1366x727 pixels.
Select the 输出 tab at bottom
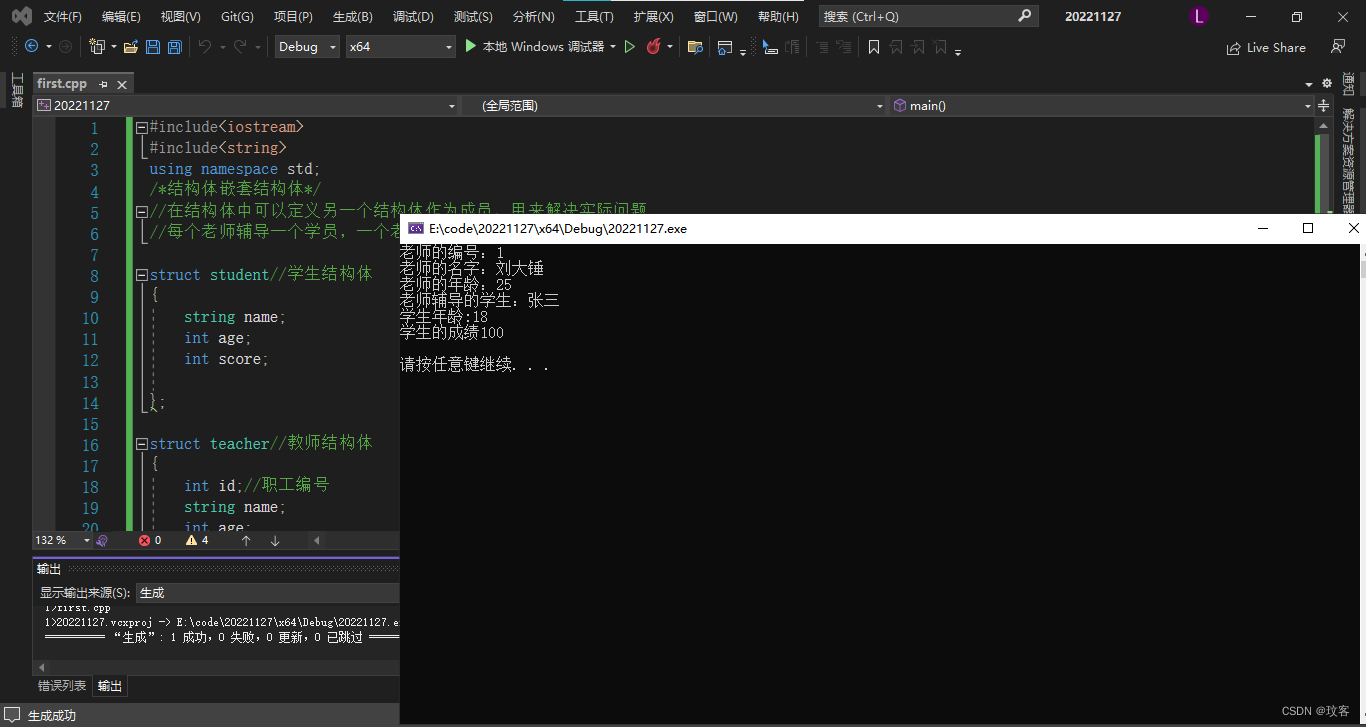[110, 686]
